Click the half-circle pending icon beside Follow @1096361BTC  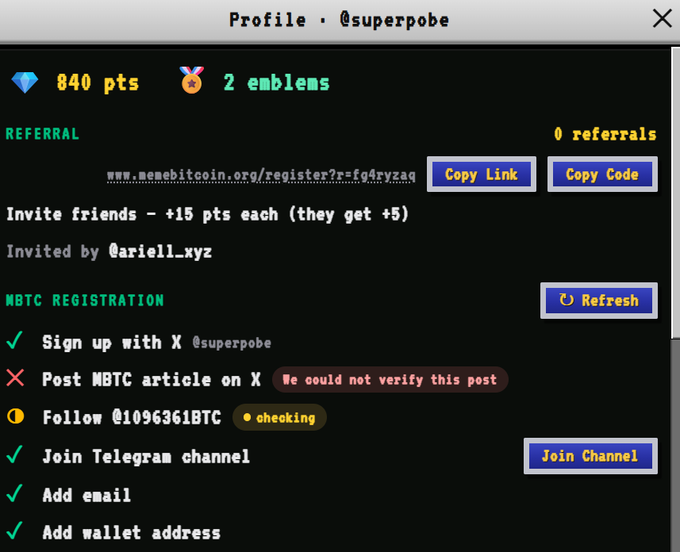click(x=16, y=416)
